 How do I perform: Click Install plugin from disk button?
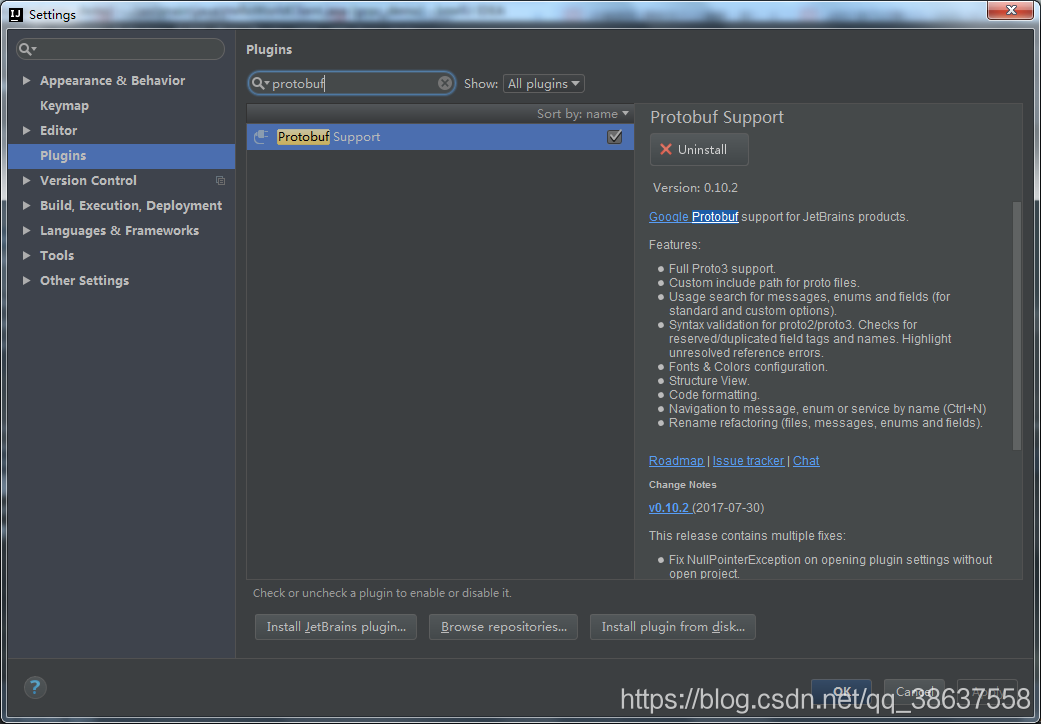[x=673, y=627]
